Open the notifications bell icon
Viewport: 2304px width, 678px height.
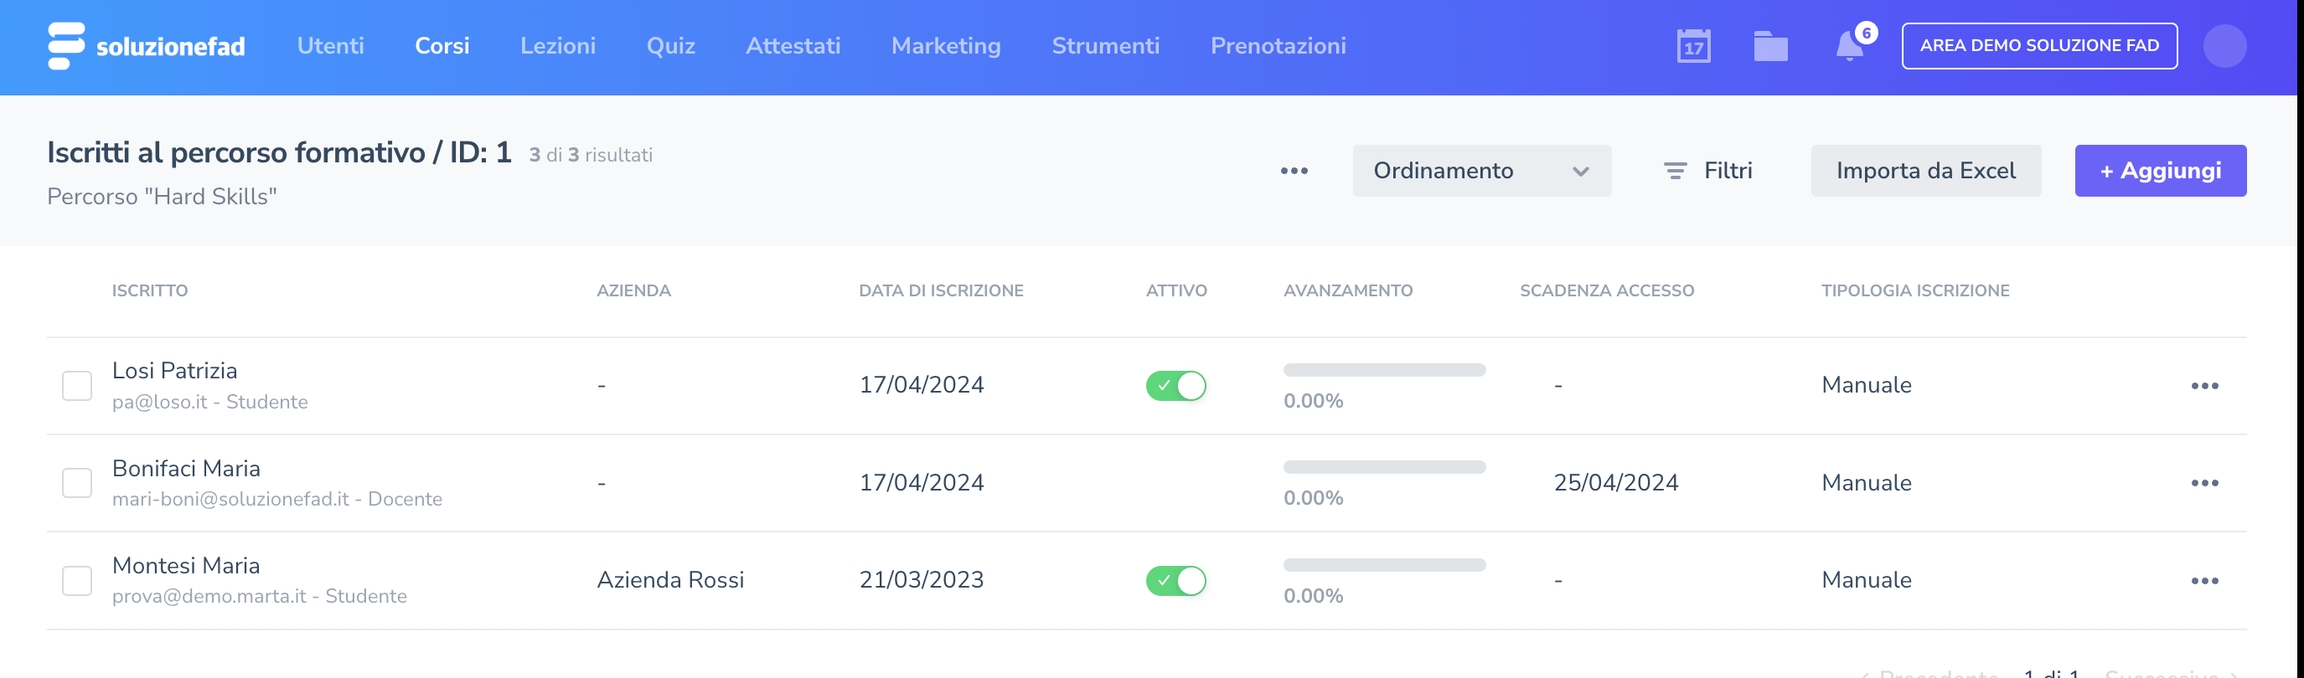[x=1849, y=46]
